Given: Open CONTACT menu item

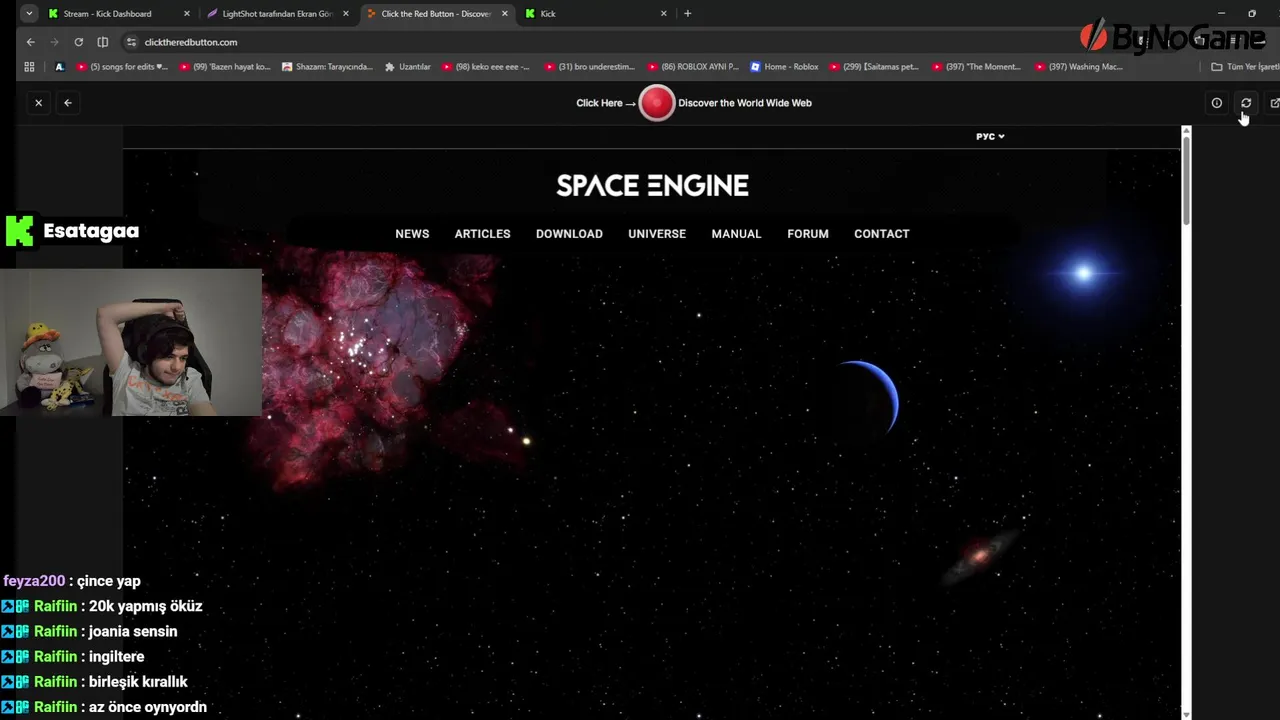Looking at the screenshot, I should (x=882, y=234).
